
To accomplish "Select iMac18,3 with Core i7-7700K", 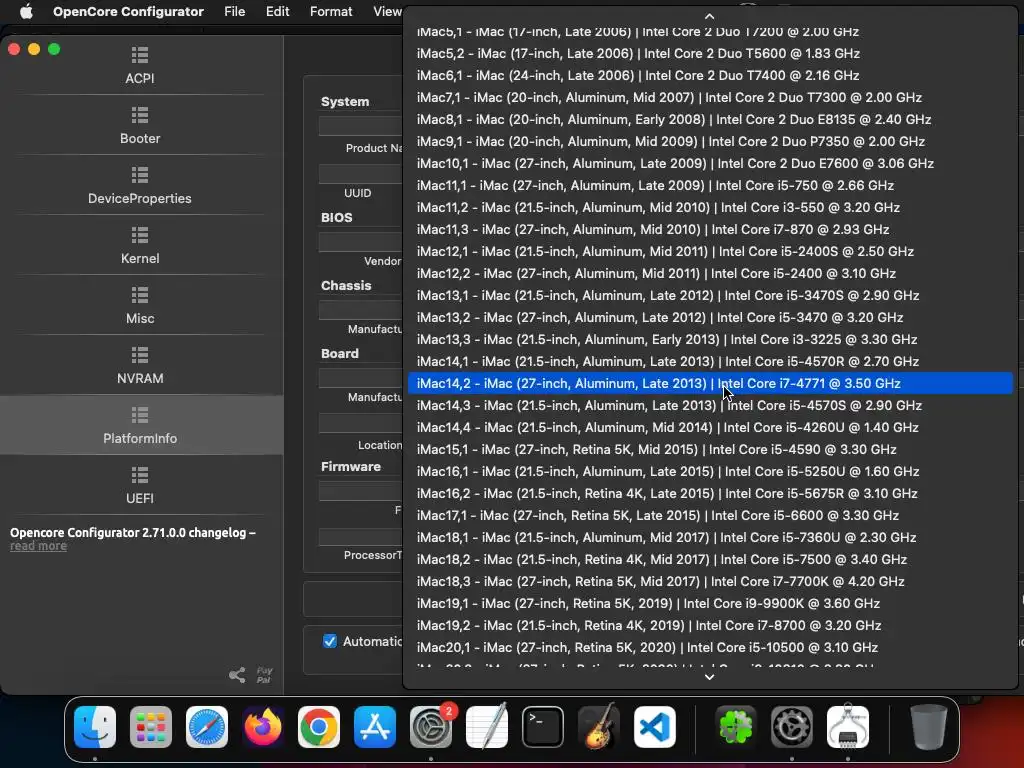I will (710, 581).
